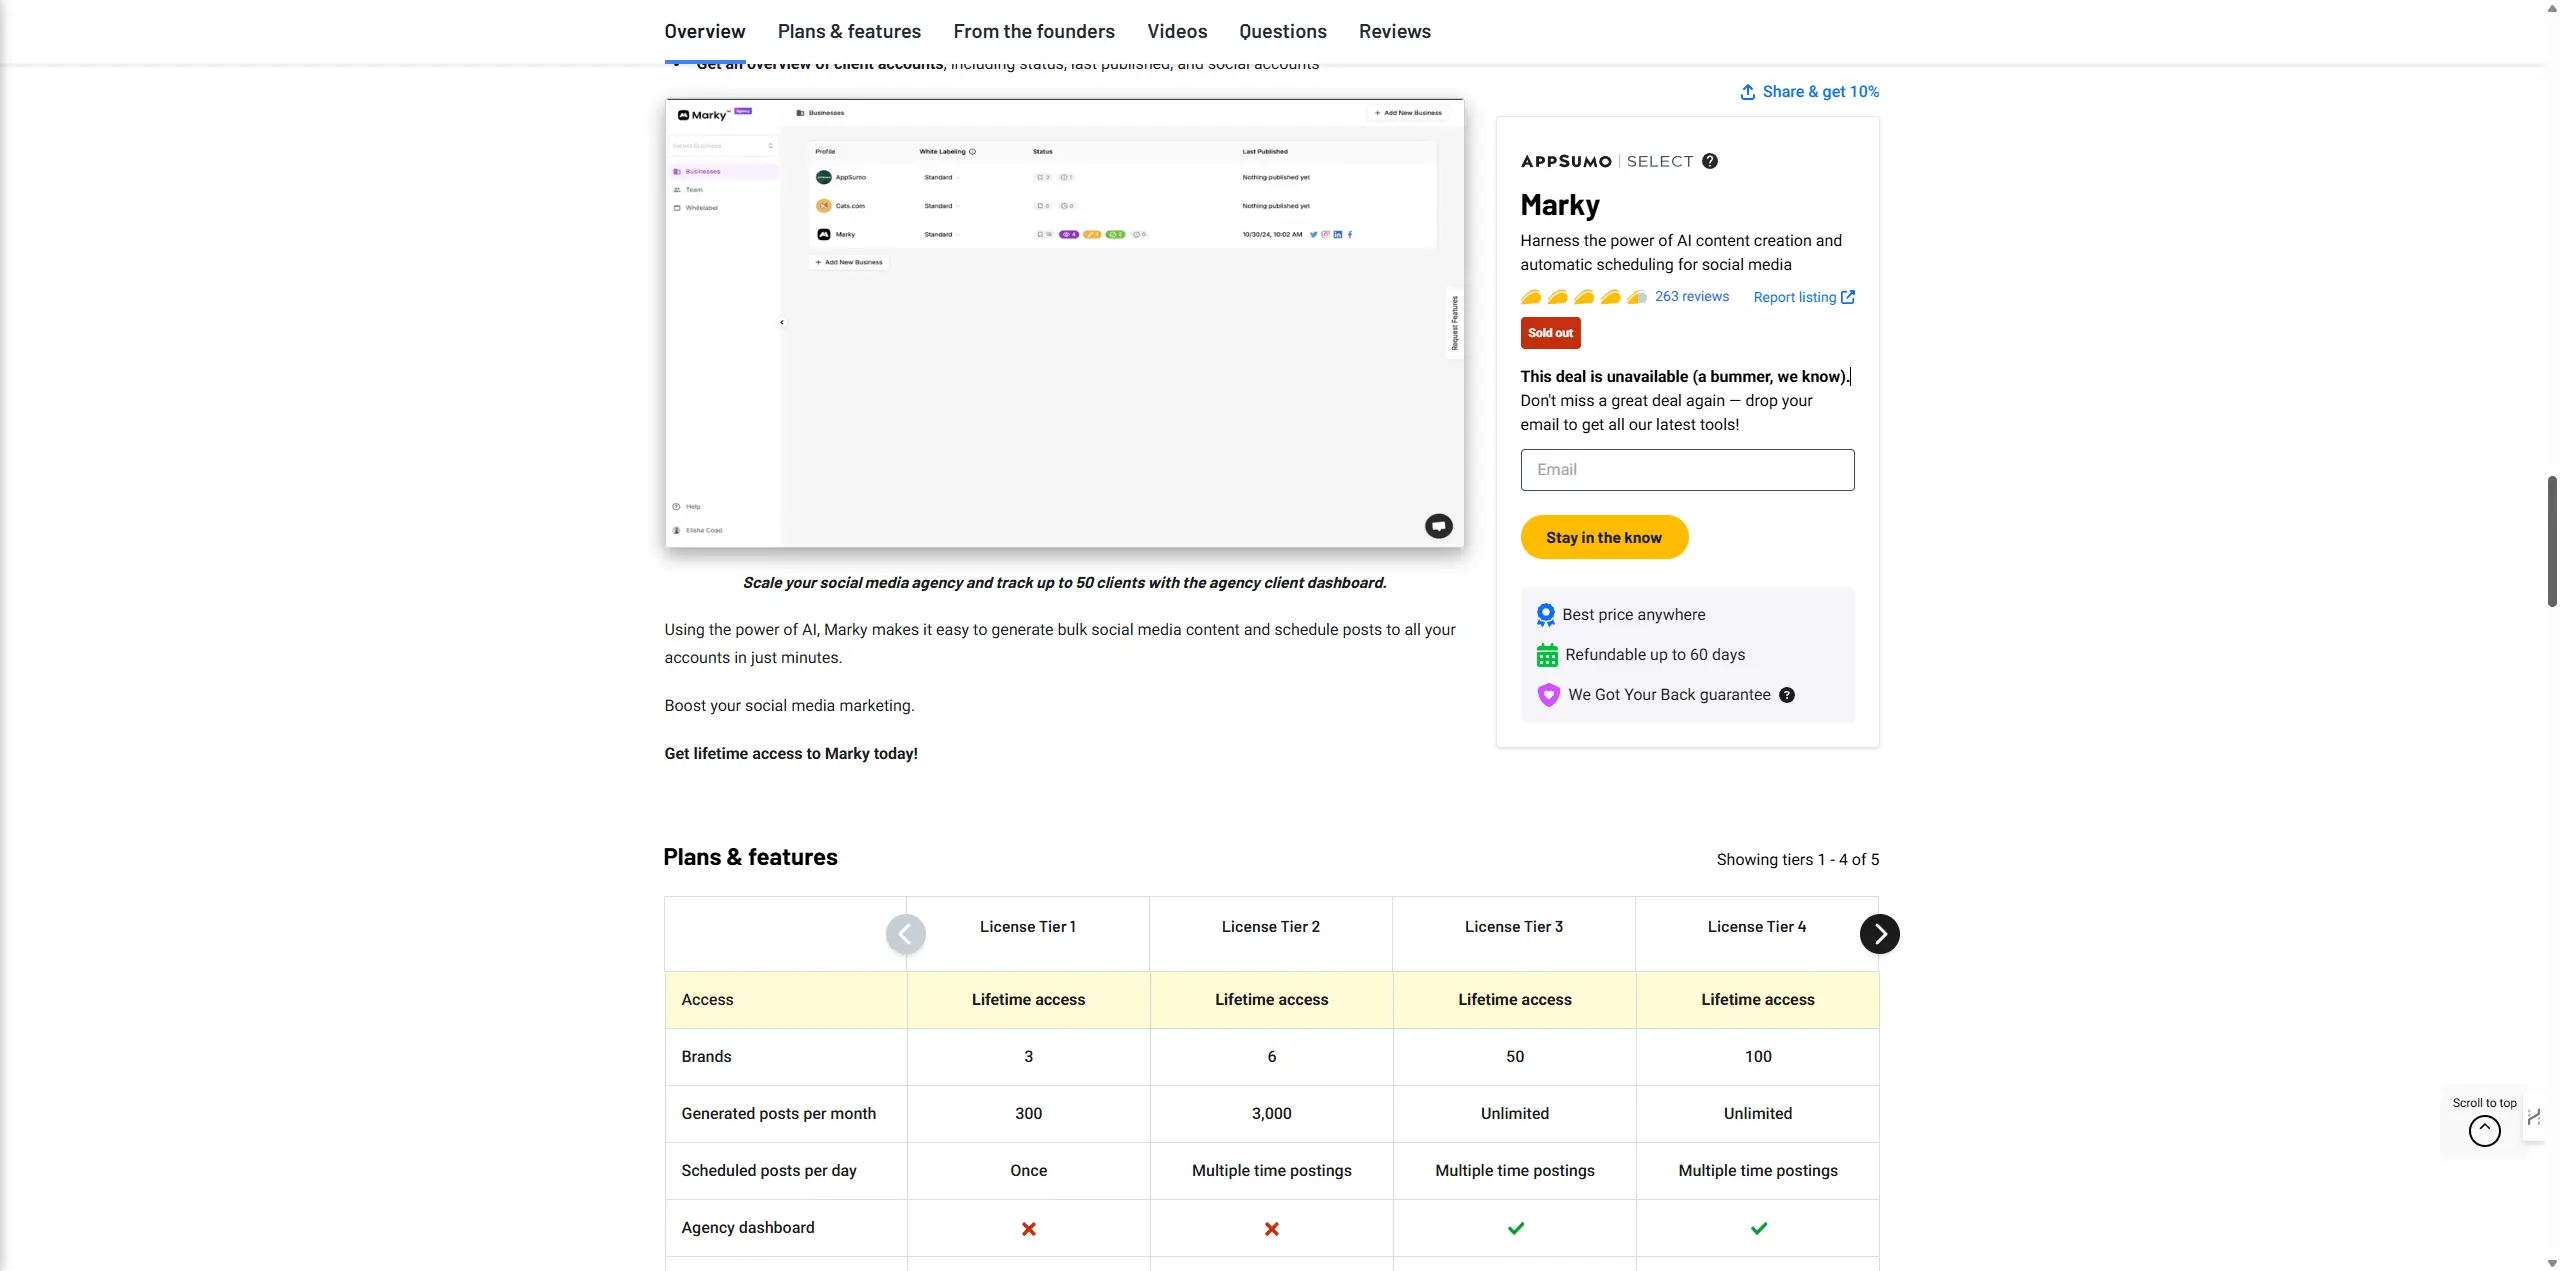Image resolution: width=2560 pixels, height=1271 pixels.
Task: Click the Tier 2 Agency dashboard red X
Action: 1271,1229
